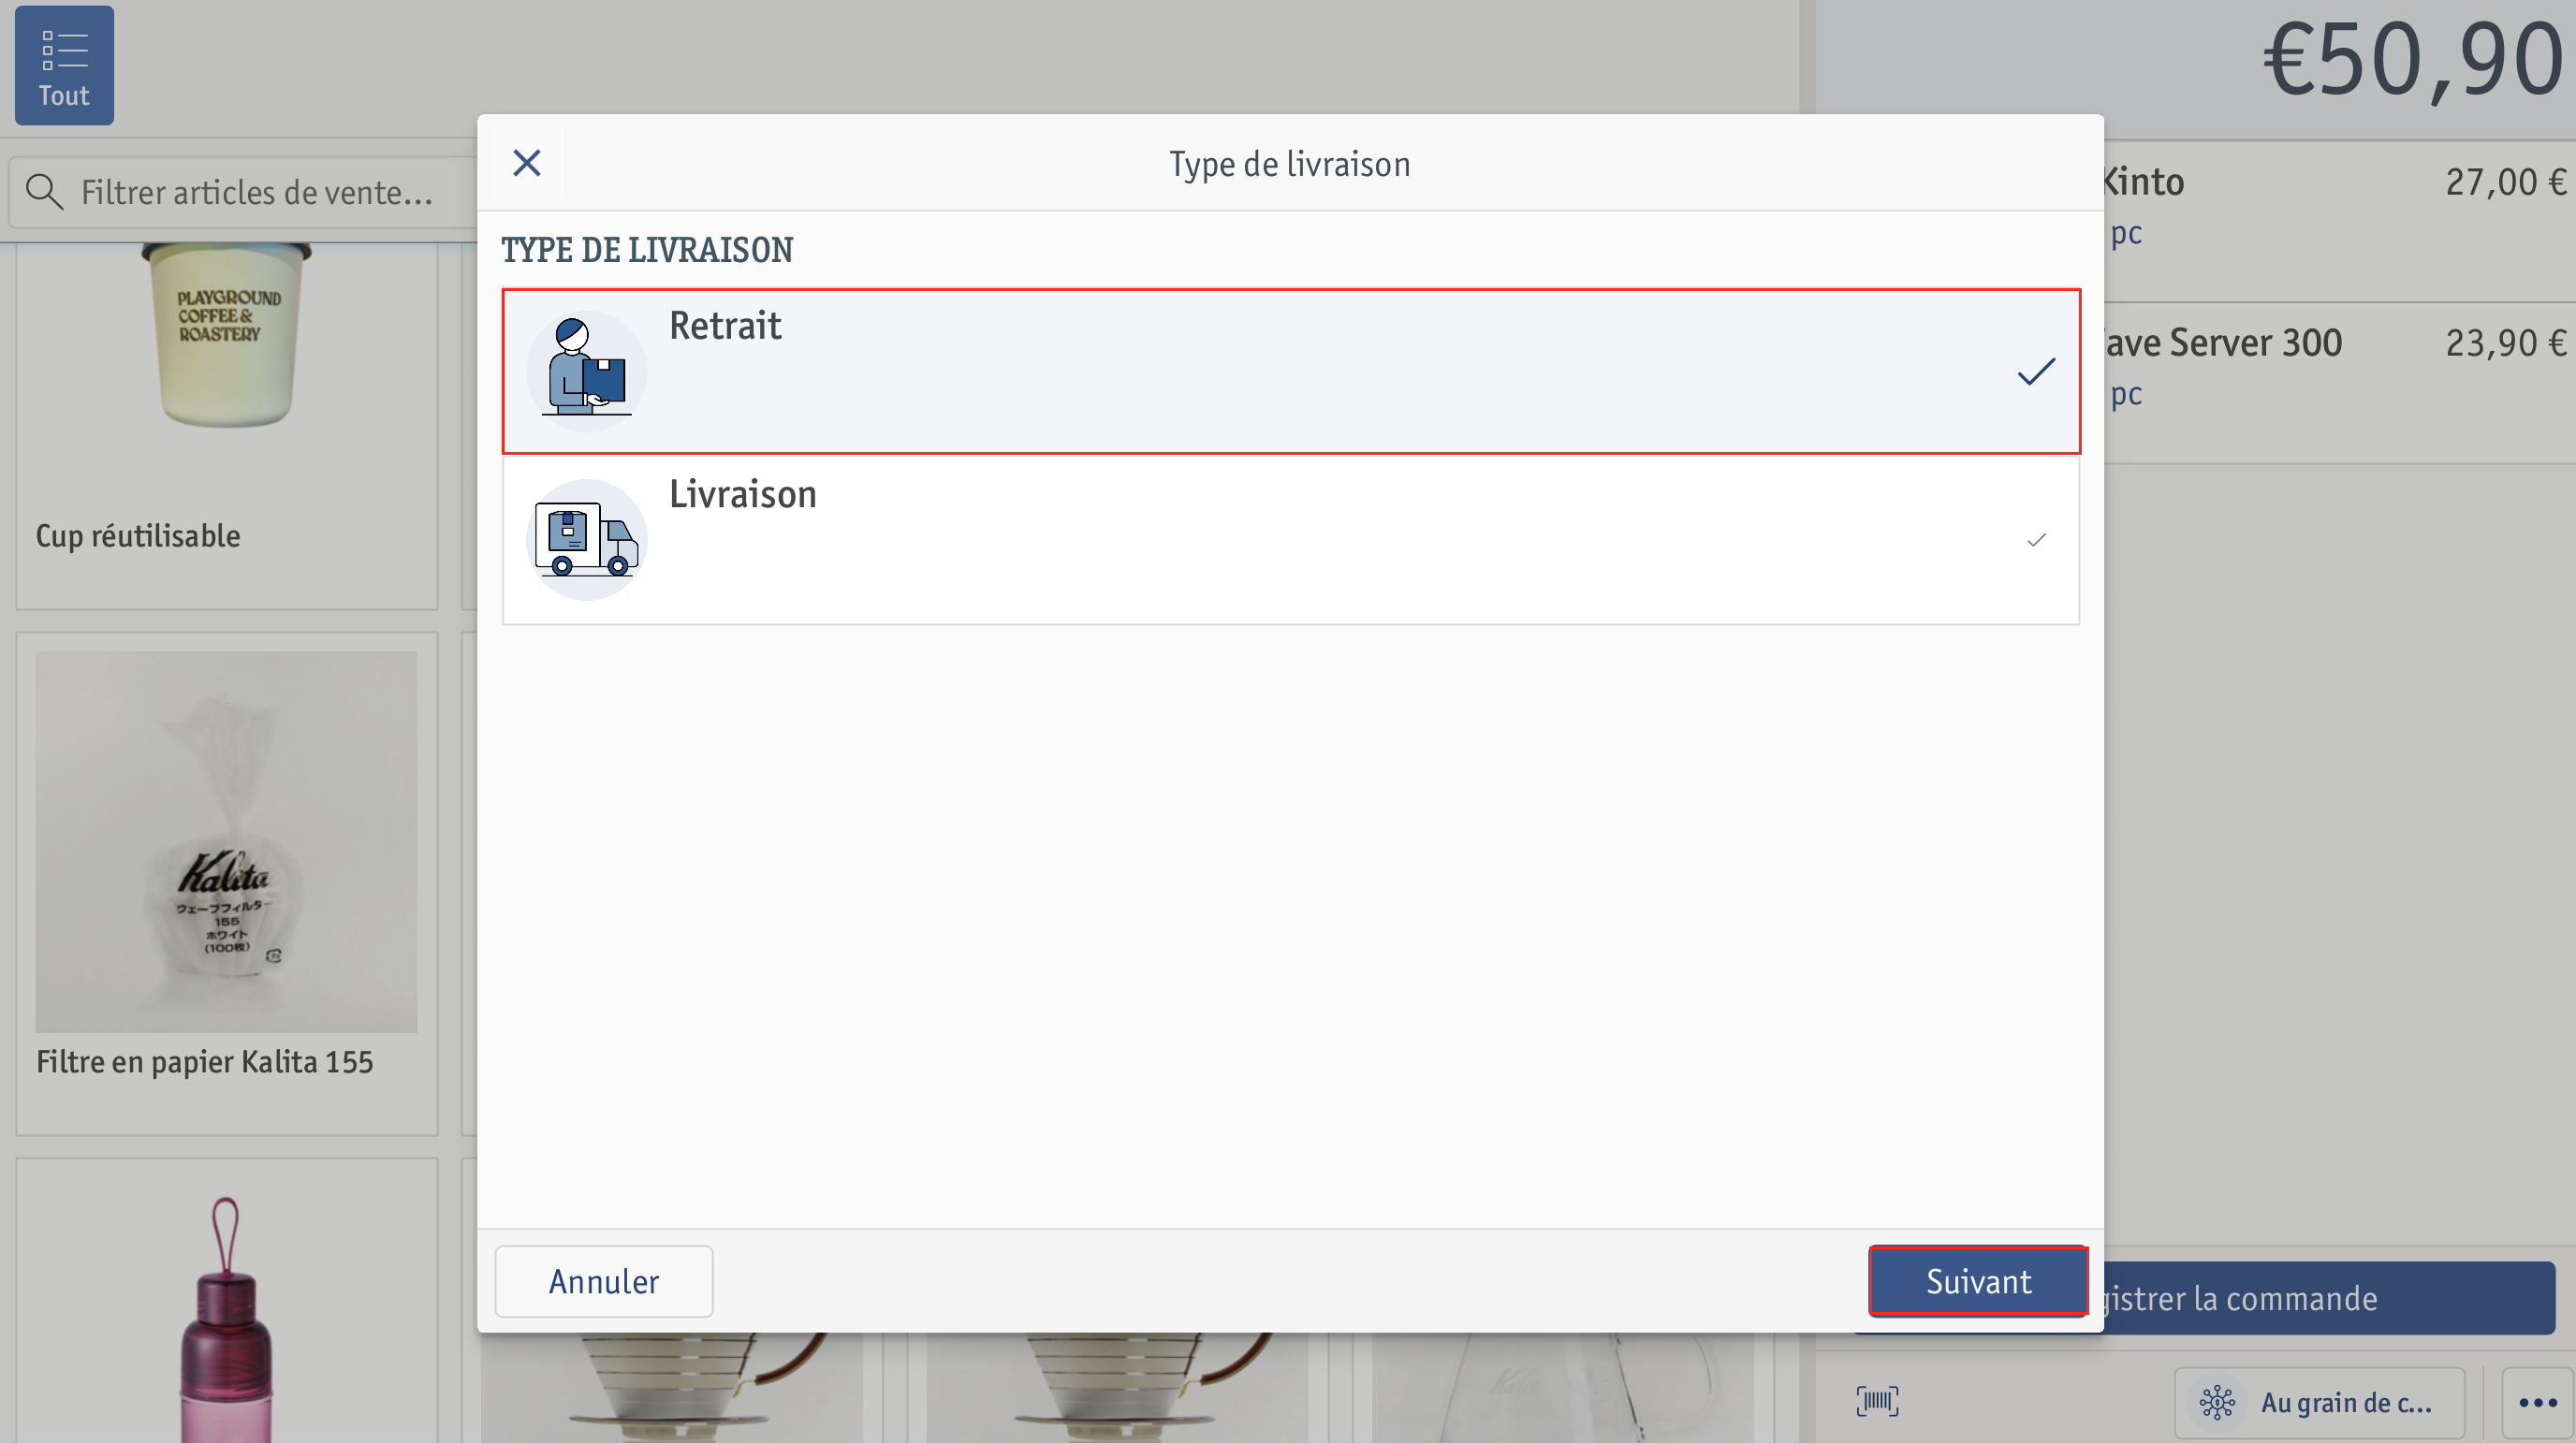Select the pink water bottle product
Screen dimensions: 2576x1443
[227, 1300]
